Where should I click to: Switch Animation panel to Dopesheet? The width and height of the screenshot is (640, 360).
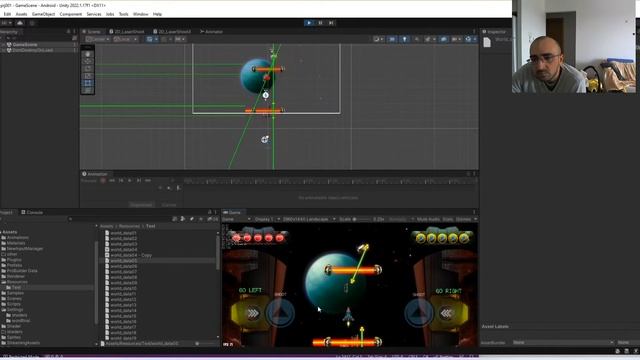pos(142,205)
